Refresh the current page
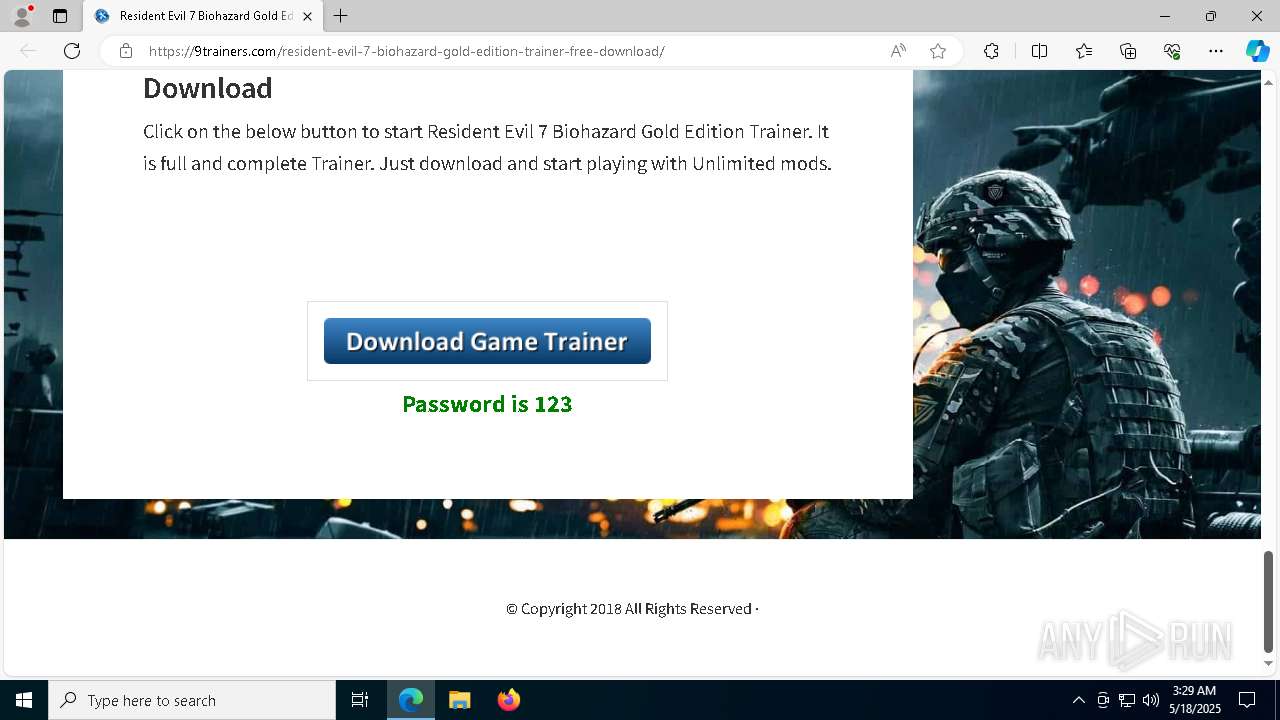Viewport: 1280px width, 720px height. click(x=72, y=51)
